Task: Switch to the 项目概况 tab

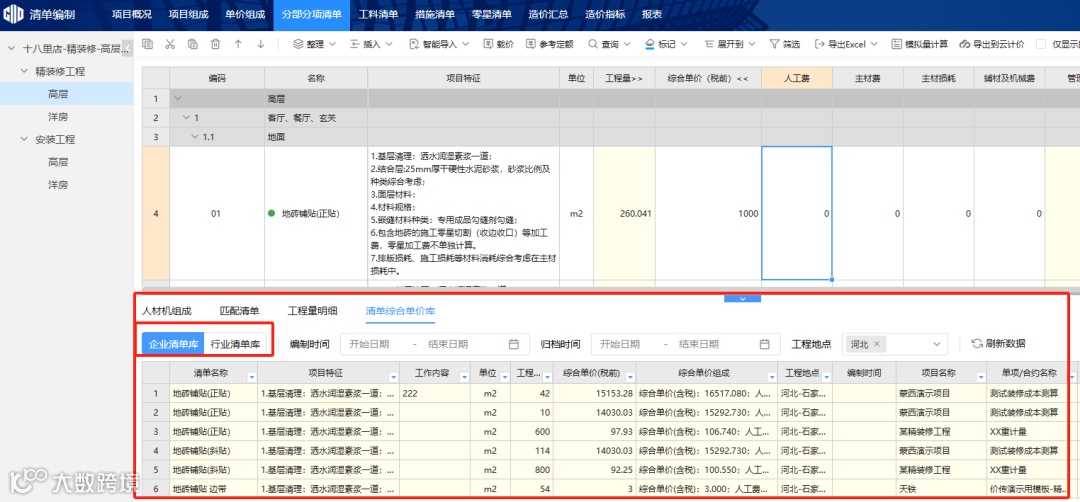Action: [x=132, y=14]
